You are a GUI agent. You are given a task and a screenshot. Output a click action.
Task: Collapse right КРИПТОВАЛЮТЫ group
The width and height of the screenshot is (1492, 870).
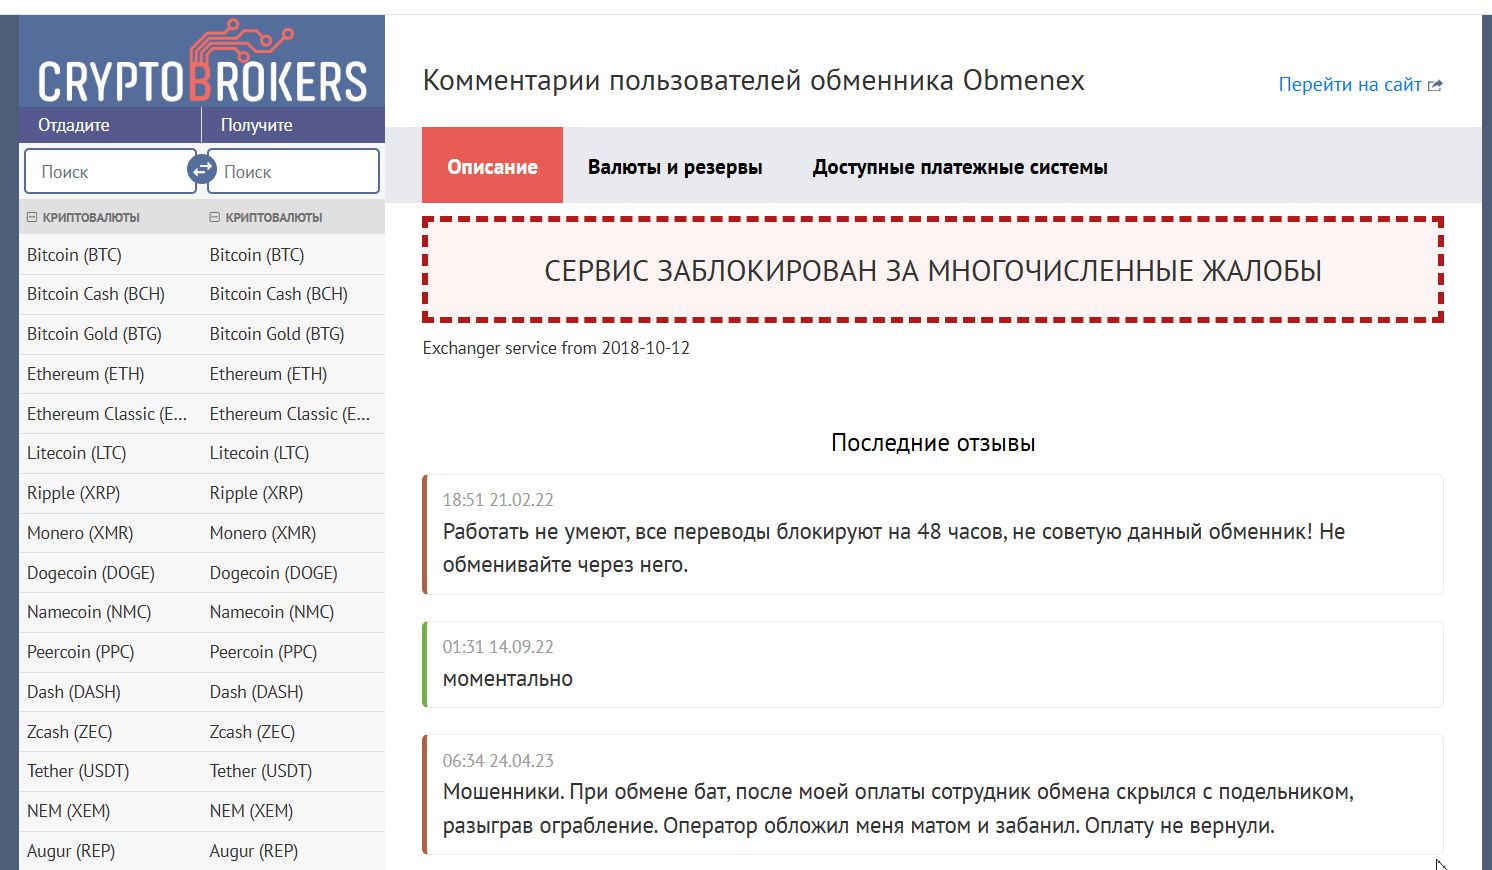[x=214, y=217]
